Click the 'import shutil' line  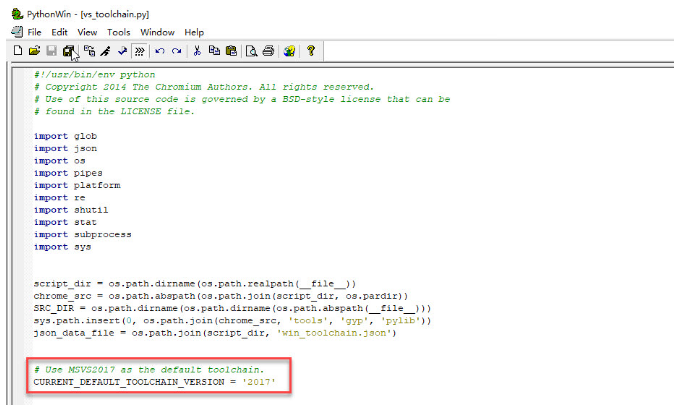71,210
